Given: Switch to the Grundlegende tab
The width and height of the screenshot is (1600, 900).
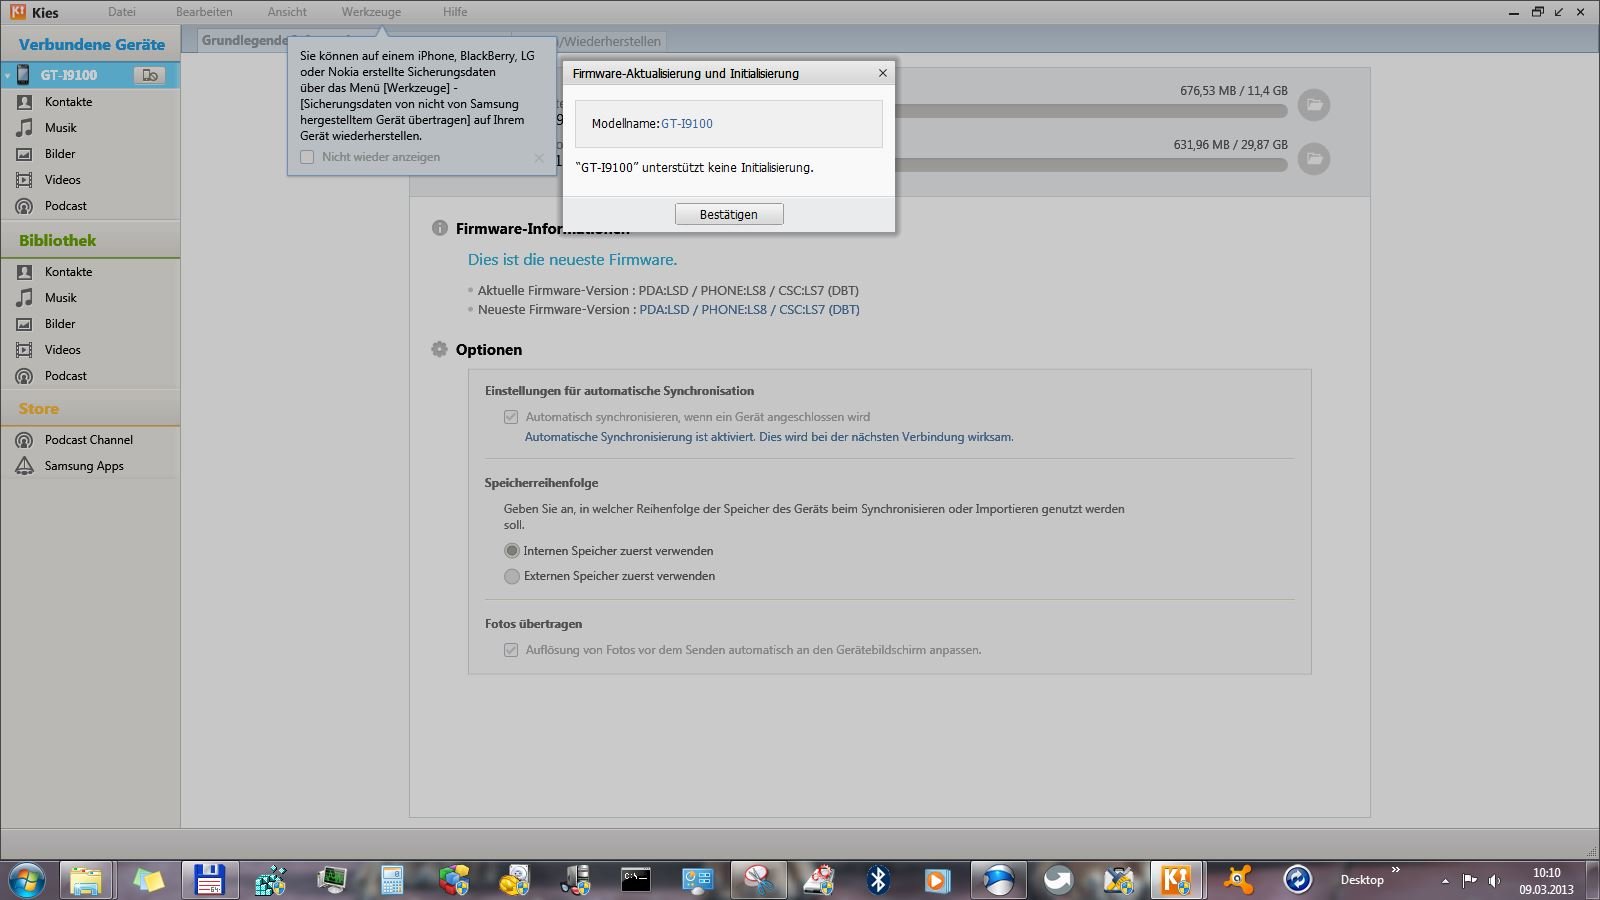Looking at the screenshot, I should pos(242,40).
